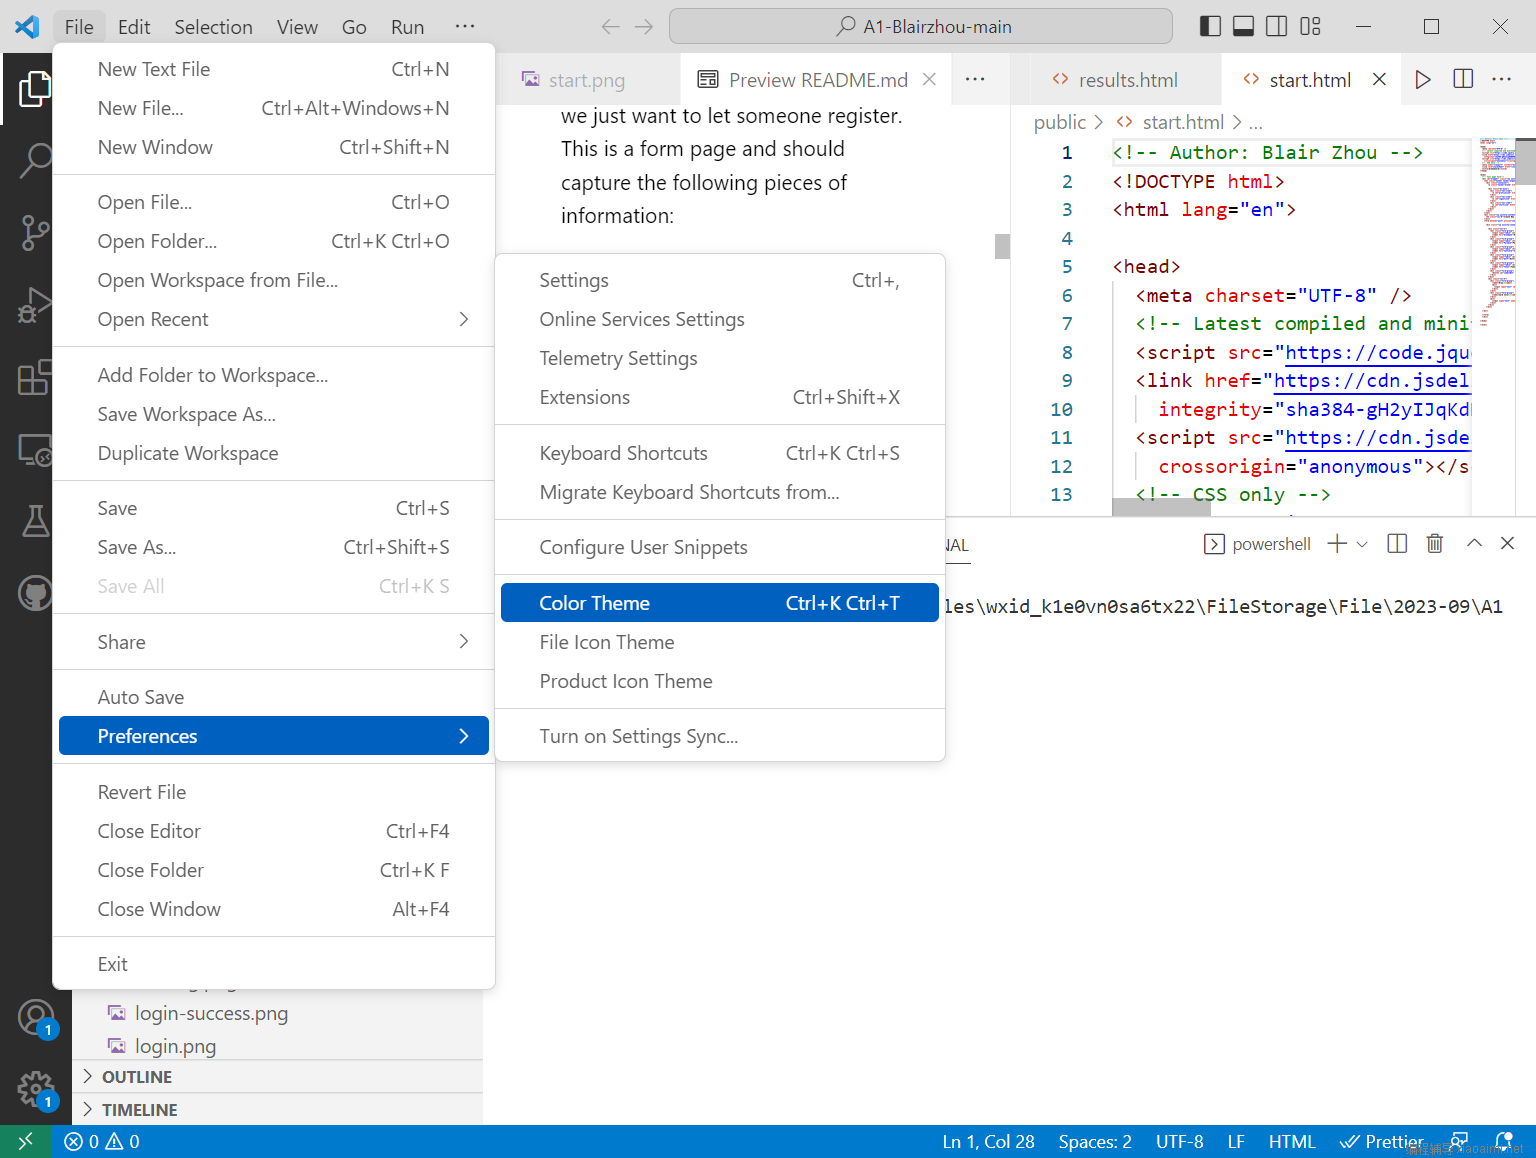The height and width of the screenshot is (1158, 1536).
Task: Split the terminal
Action: 1397,543
